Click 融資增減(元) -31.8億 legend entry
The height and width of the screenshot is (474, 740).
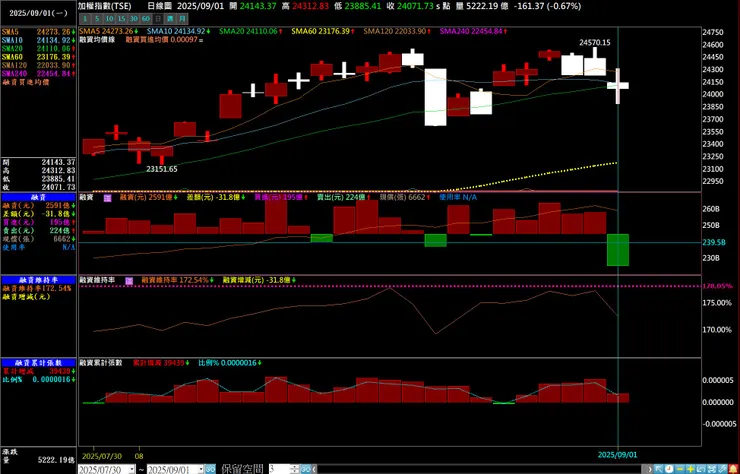click(259, 280)
